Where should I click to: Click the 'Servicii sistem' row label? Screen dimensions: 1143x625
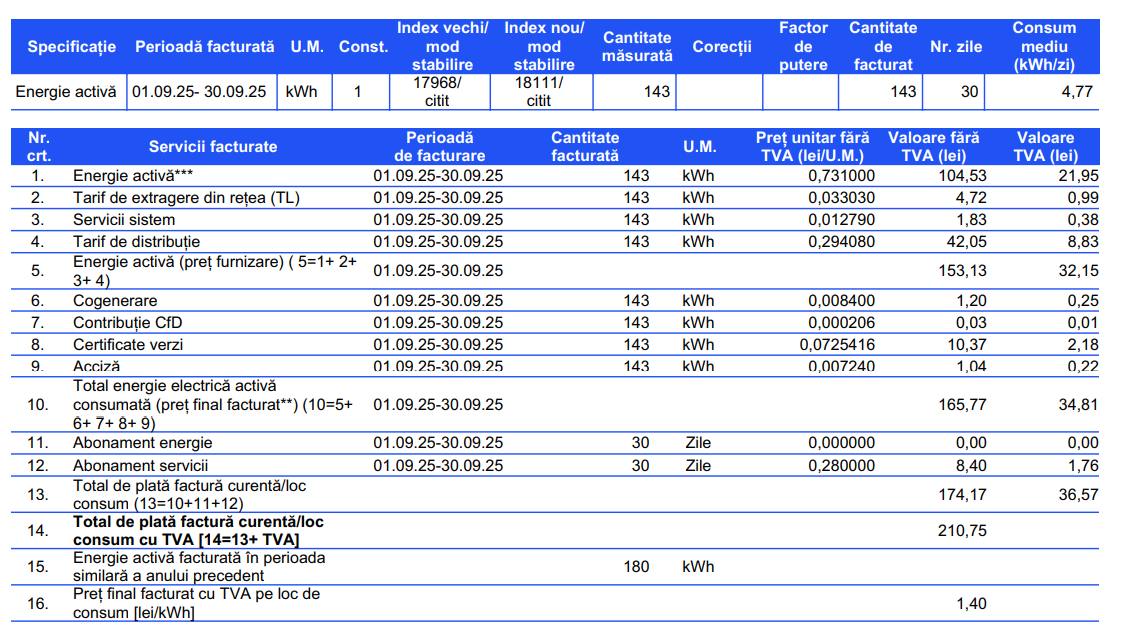(x=123, y=220)
